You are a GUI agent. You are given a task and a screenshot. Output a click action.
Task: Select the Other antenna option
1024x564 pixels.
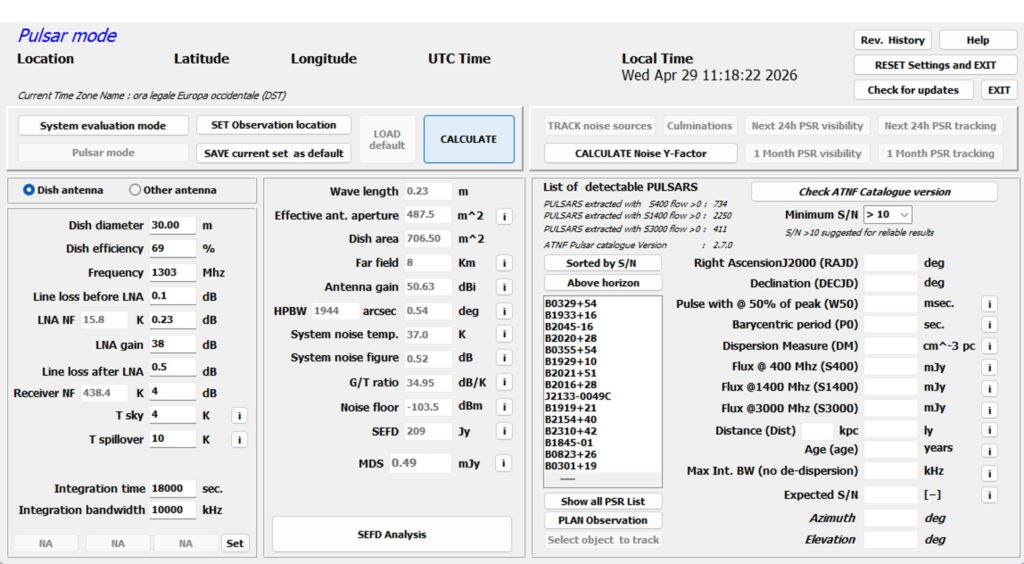[135, 190]
